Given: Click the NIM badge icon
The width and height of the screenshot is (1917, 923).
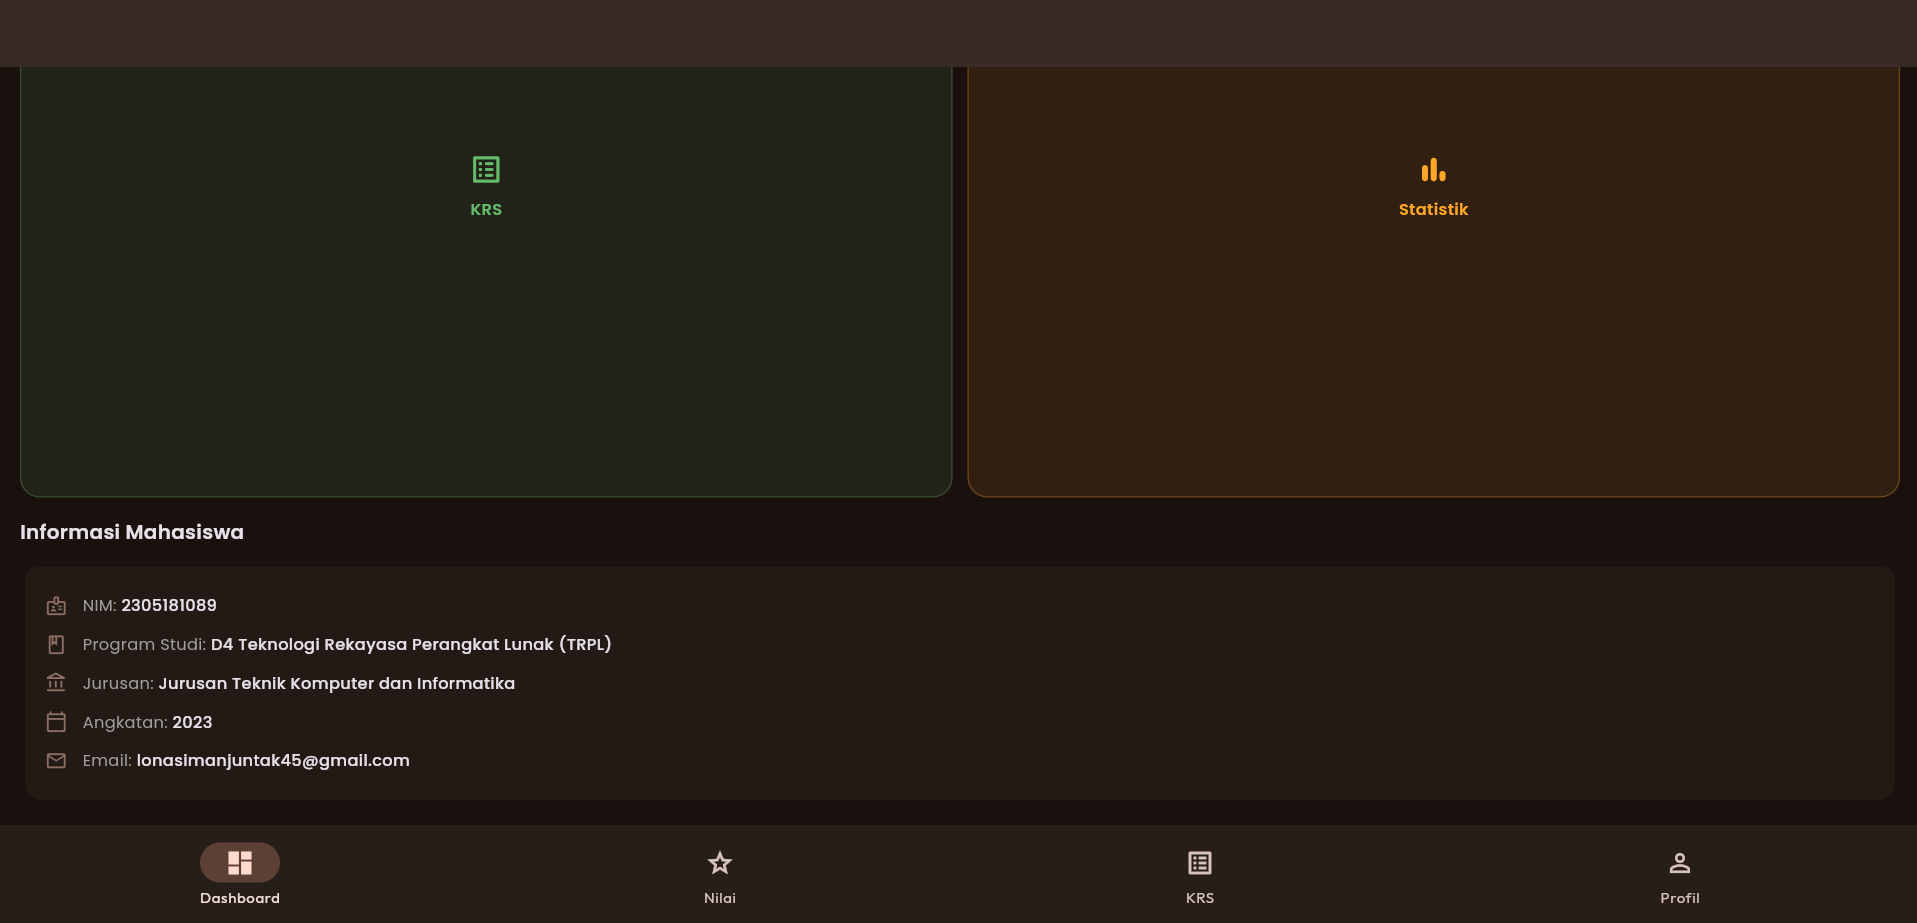Looking at the screenshot, I should tap(56, 606).
